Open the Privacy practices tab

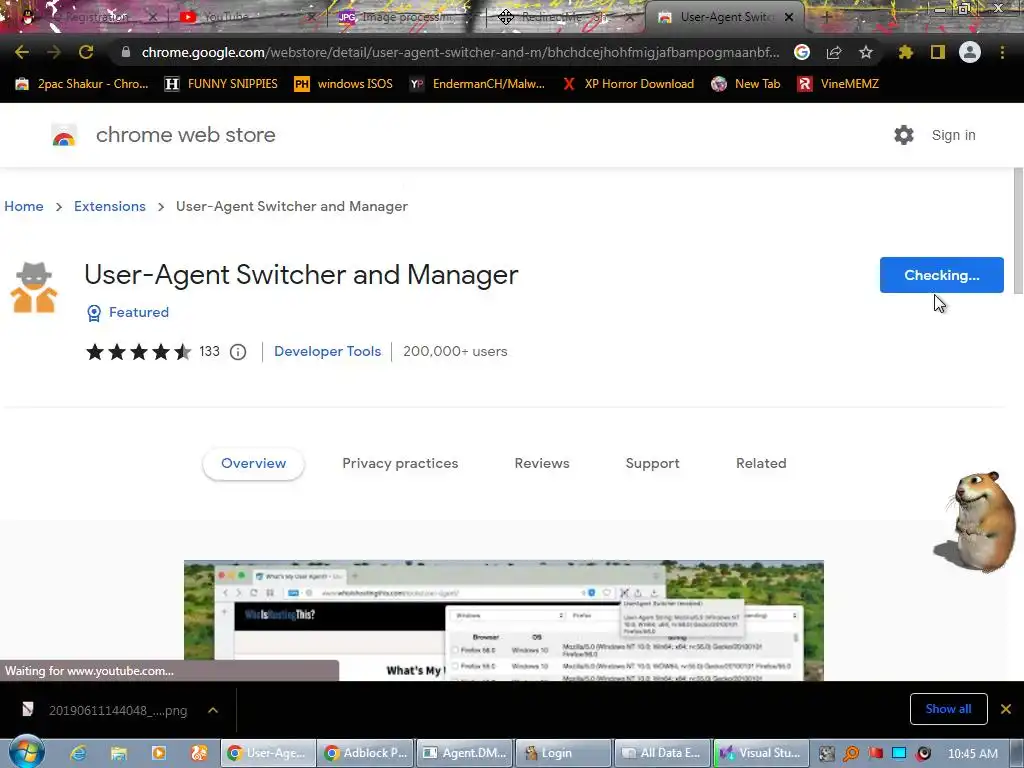tap(400, 464)
